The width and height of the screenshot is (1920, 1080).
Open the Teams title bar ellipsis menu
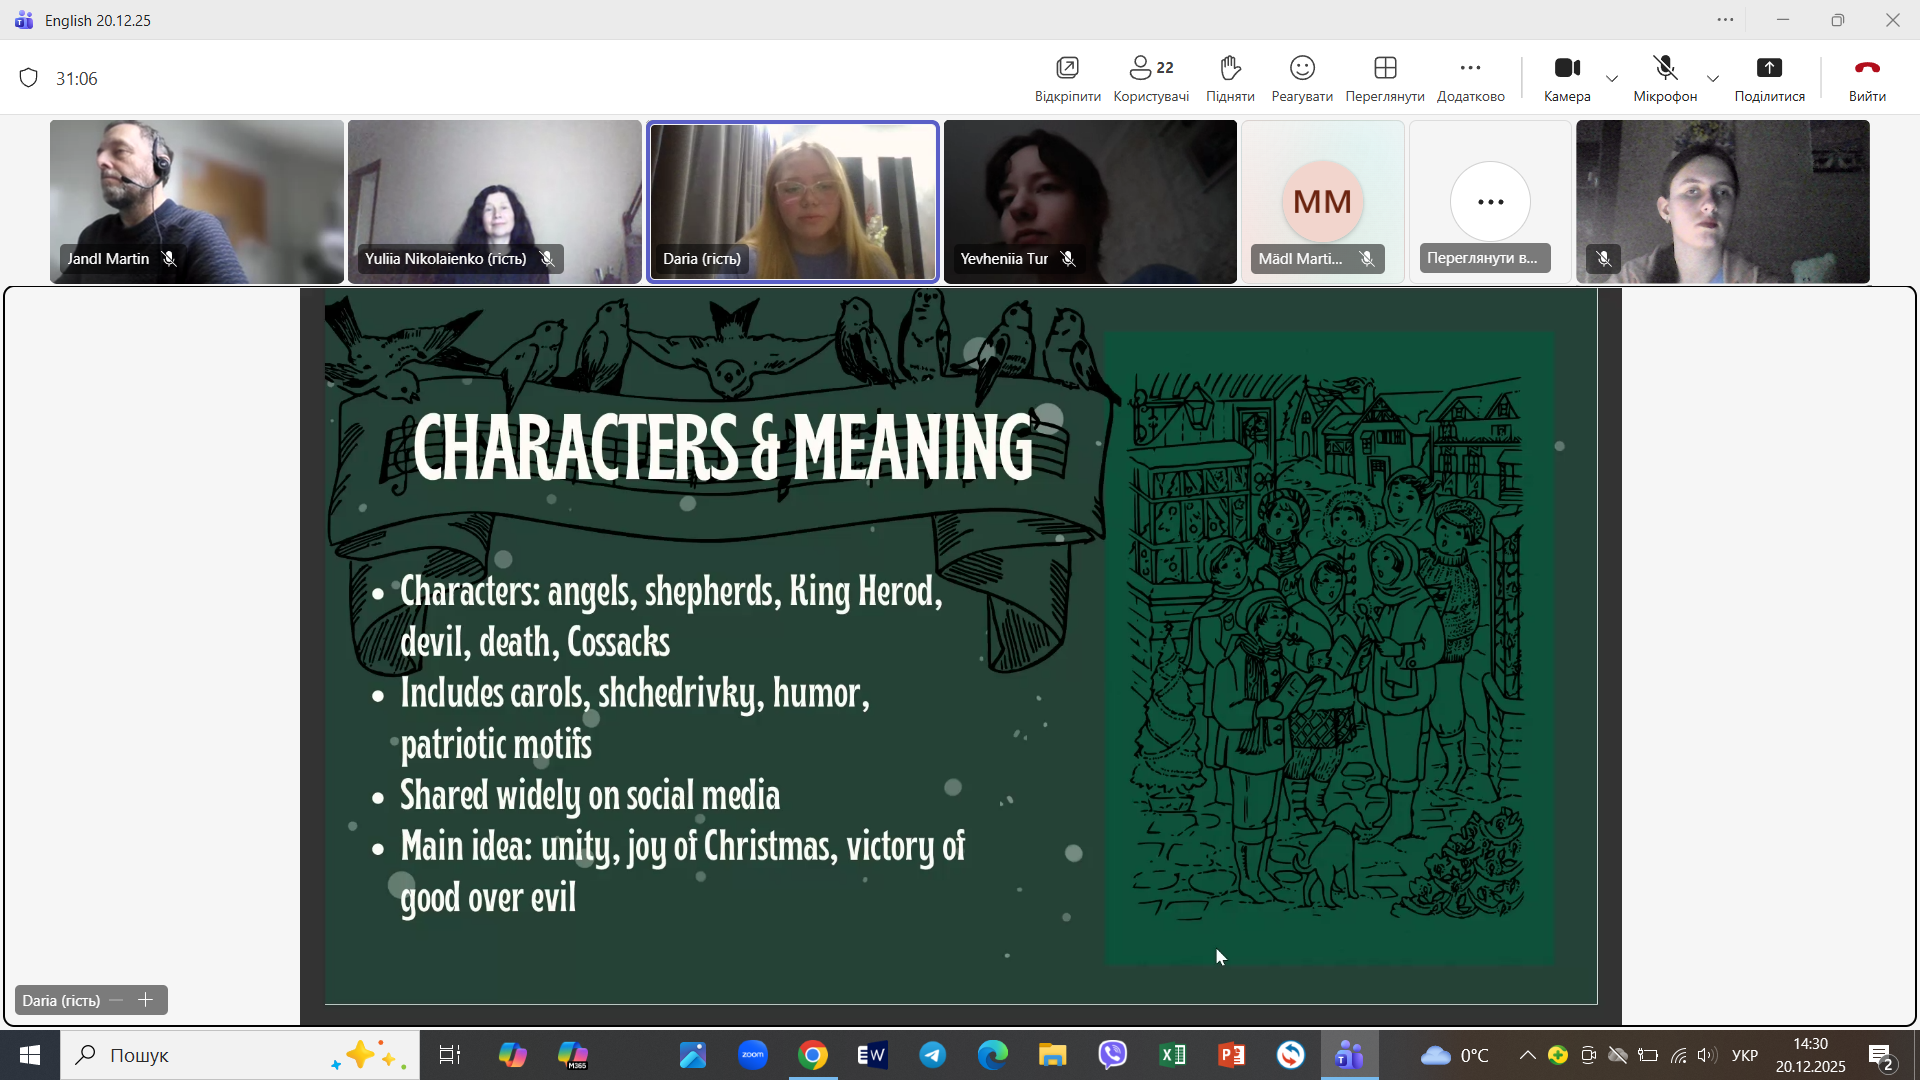(x=1725, y=20)
